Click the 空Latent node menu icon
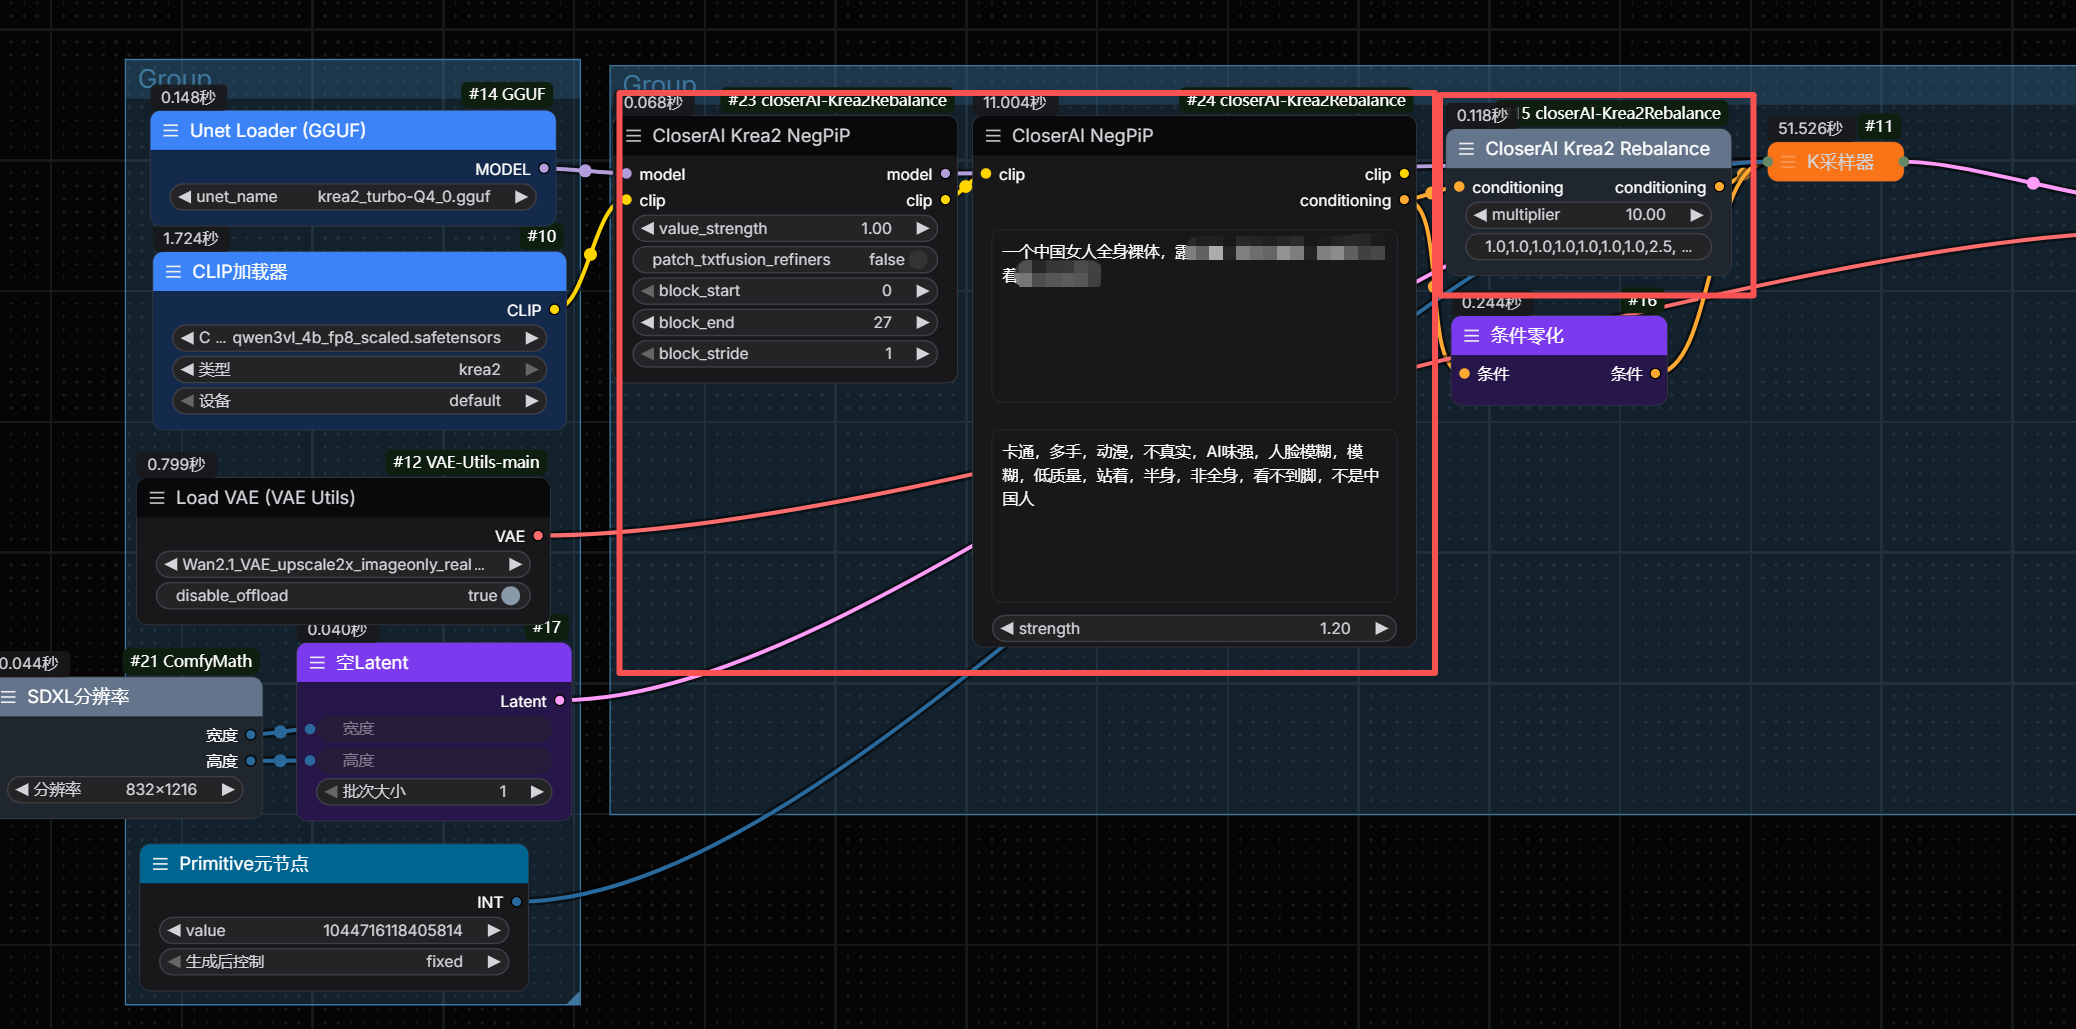This screenshot has width=2076, height=1029. [x=317, y=663]
